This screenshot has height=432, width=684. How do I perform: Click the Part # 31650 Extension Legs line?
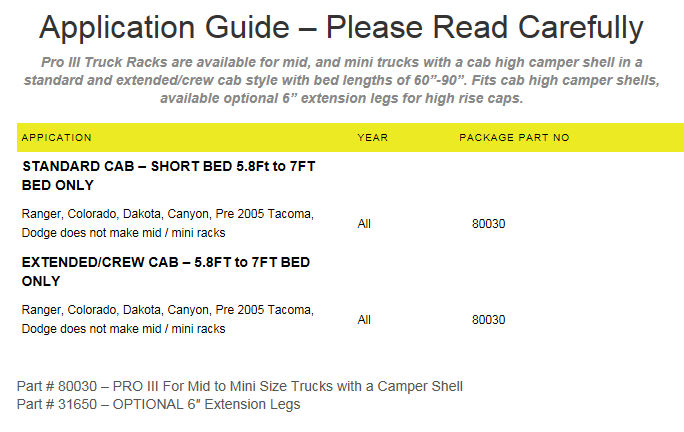point(158,404)
